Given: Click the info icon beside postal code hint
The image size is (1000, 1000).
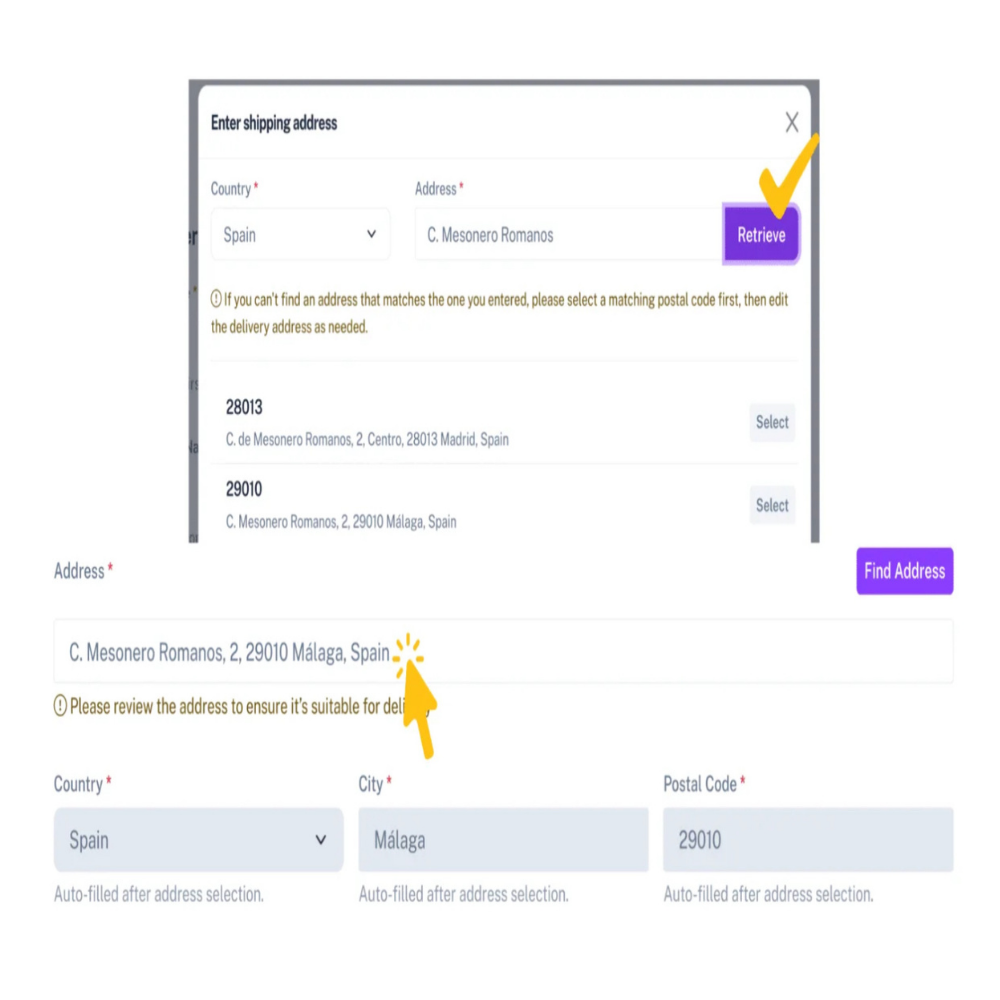Looking at the screenshot, I should click(216, 299).
